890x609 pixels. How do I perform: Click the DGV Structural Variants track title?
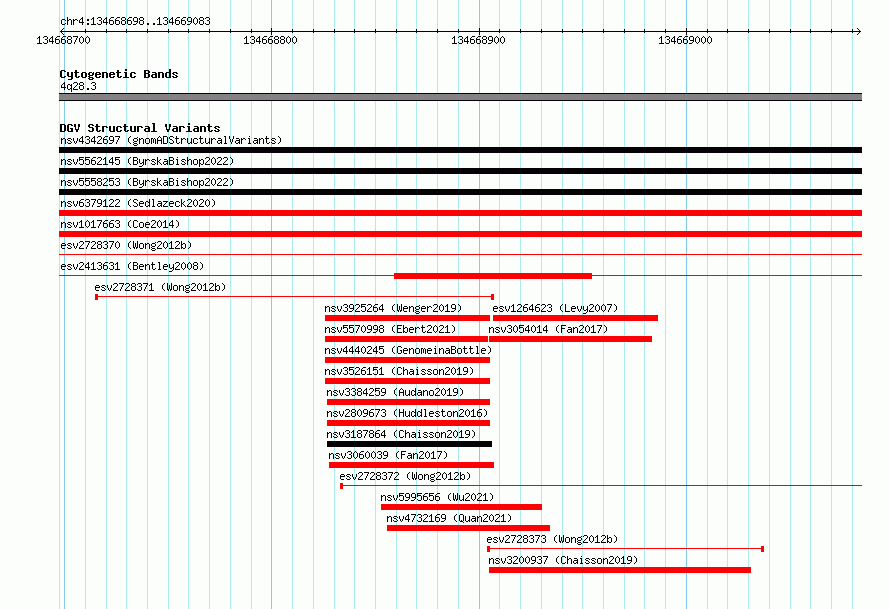pyautogui.click(x=140, y=128)
